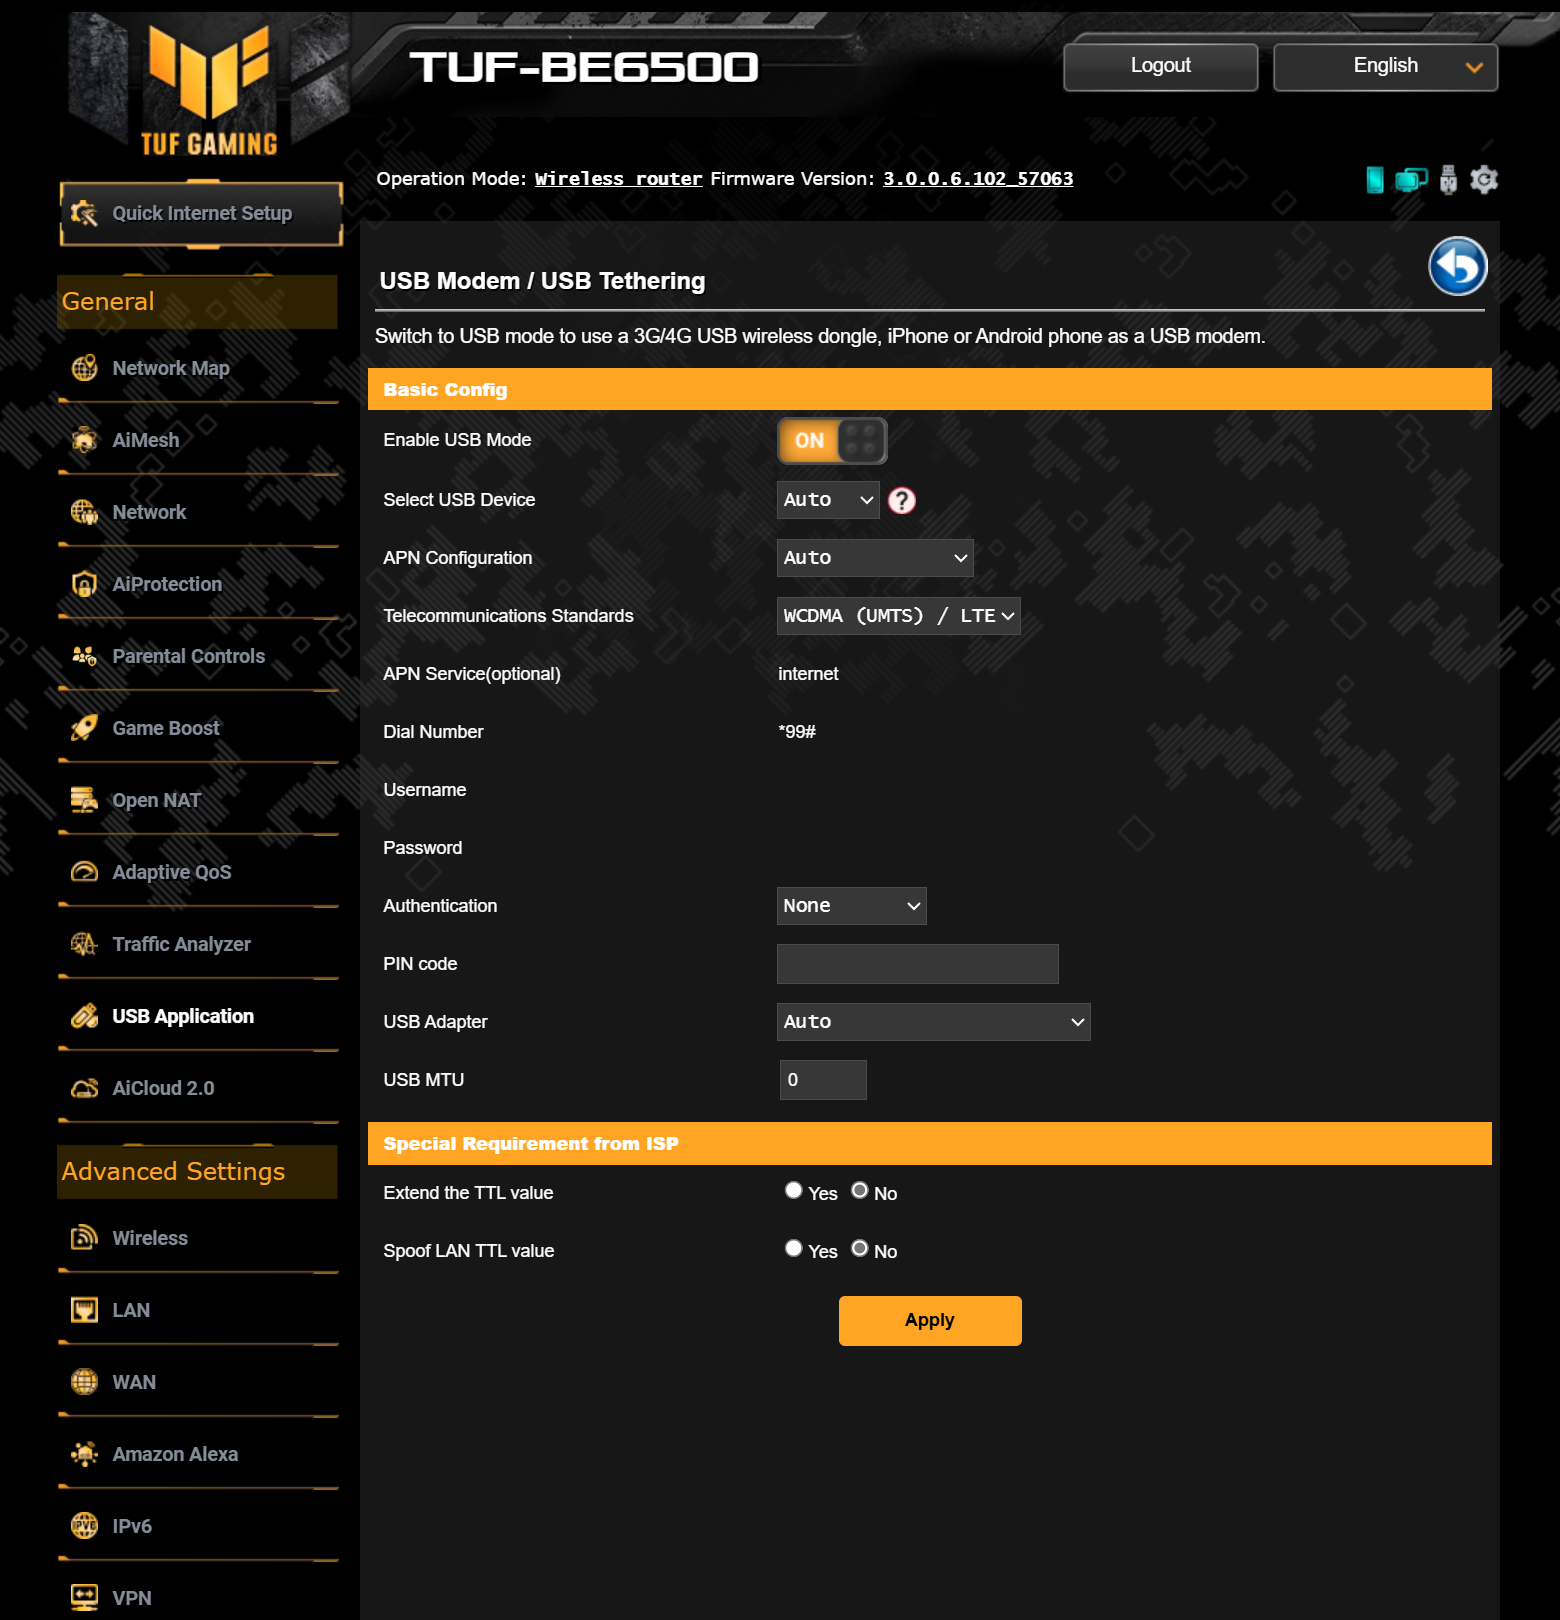Click the "Basic Config" section header
This screenshot has width=1560, height=1620.
(x=930, y=389)
